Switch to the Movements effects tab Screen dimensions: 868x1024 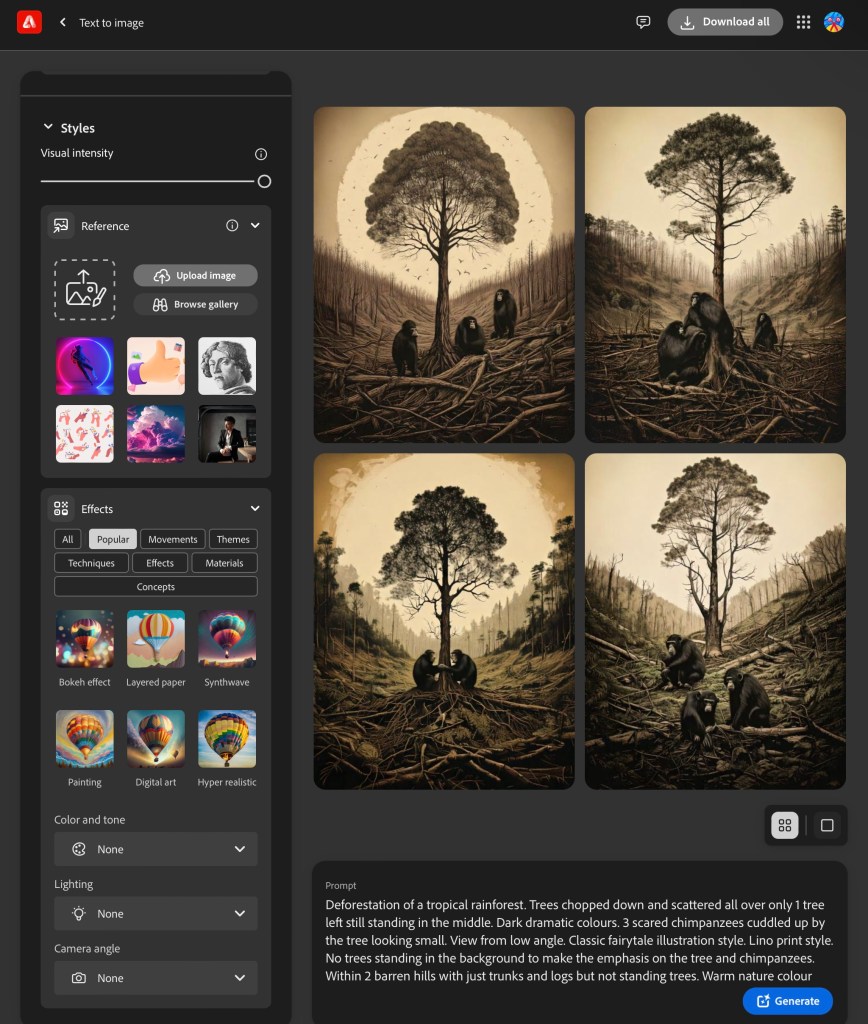tap(173, 539)
